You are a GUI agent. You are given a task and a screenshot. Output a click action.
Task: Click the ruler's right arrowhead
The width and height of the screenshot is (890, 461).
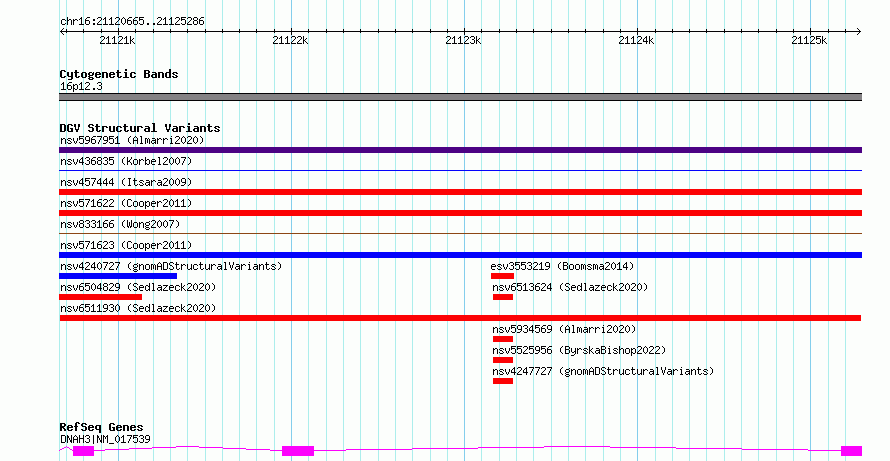point(858,32)
